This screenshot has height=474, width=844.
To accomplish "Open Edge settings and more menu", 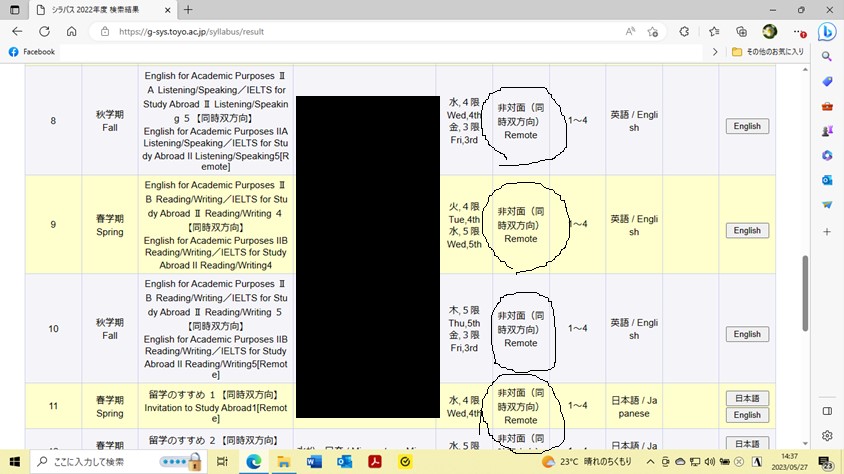I will tap(799, 32).
